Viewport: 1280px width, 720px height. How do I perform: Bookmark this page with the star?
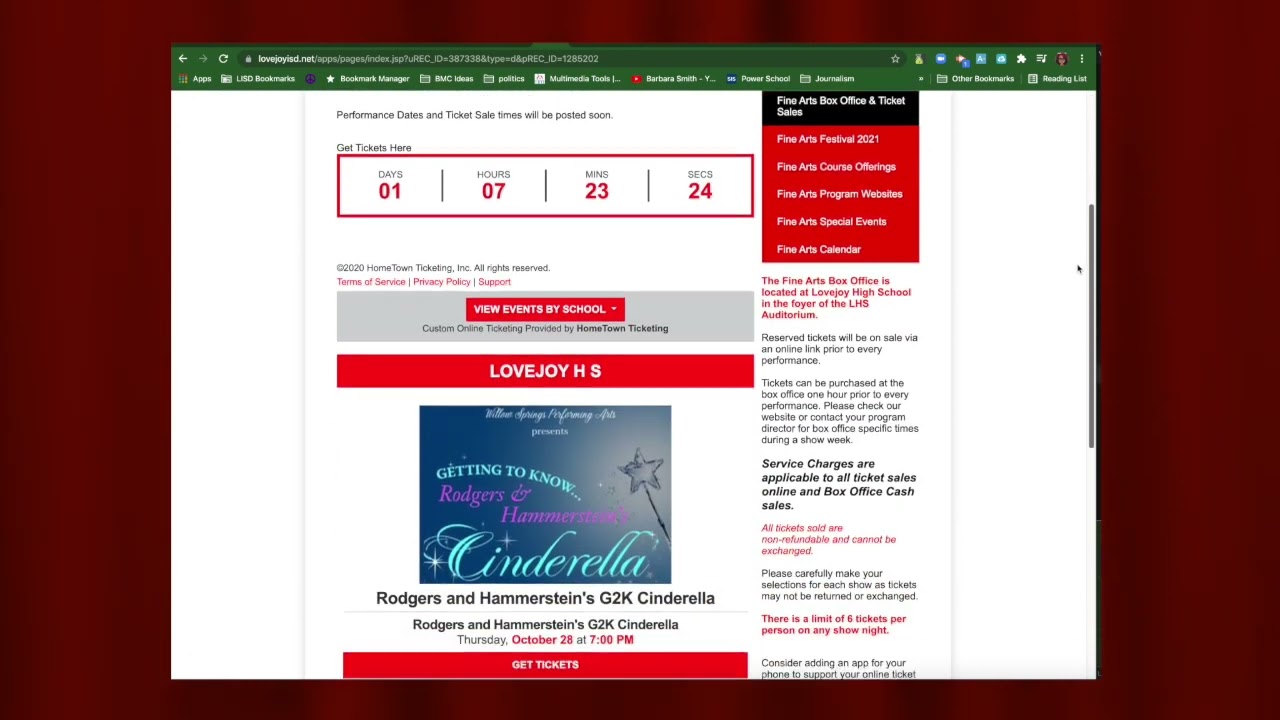click(x=895, y=59)
